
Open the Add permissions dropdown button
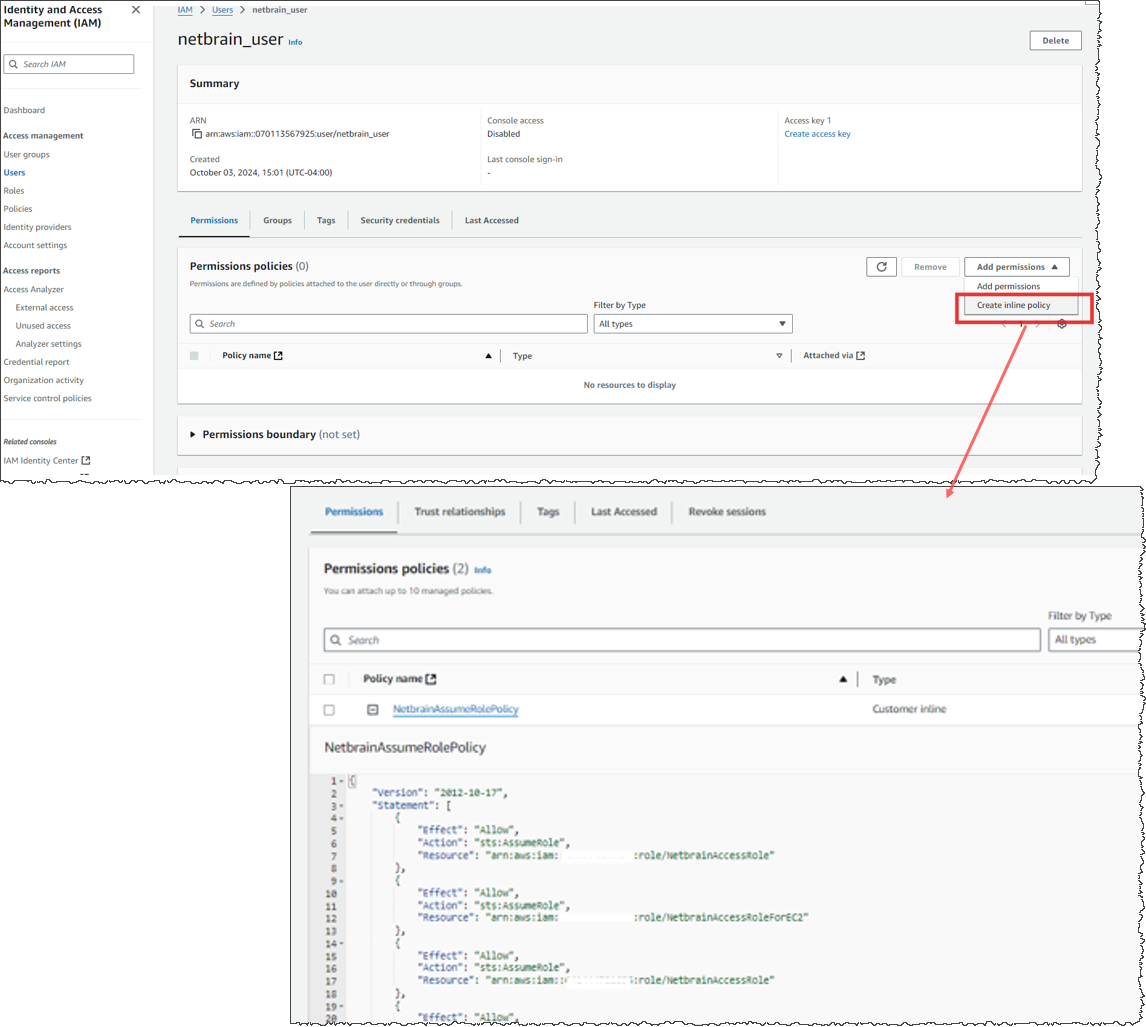tap(1017, 267)
